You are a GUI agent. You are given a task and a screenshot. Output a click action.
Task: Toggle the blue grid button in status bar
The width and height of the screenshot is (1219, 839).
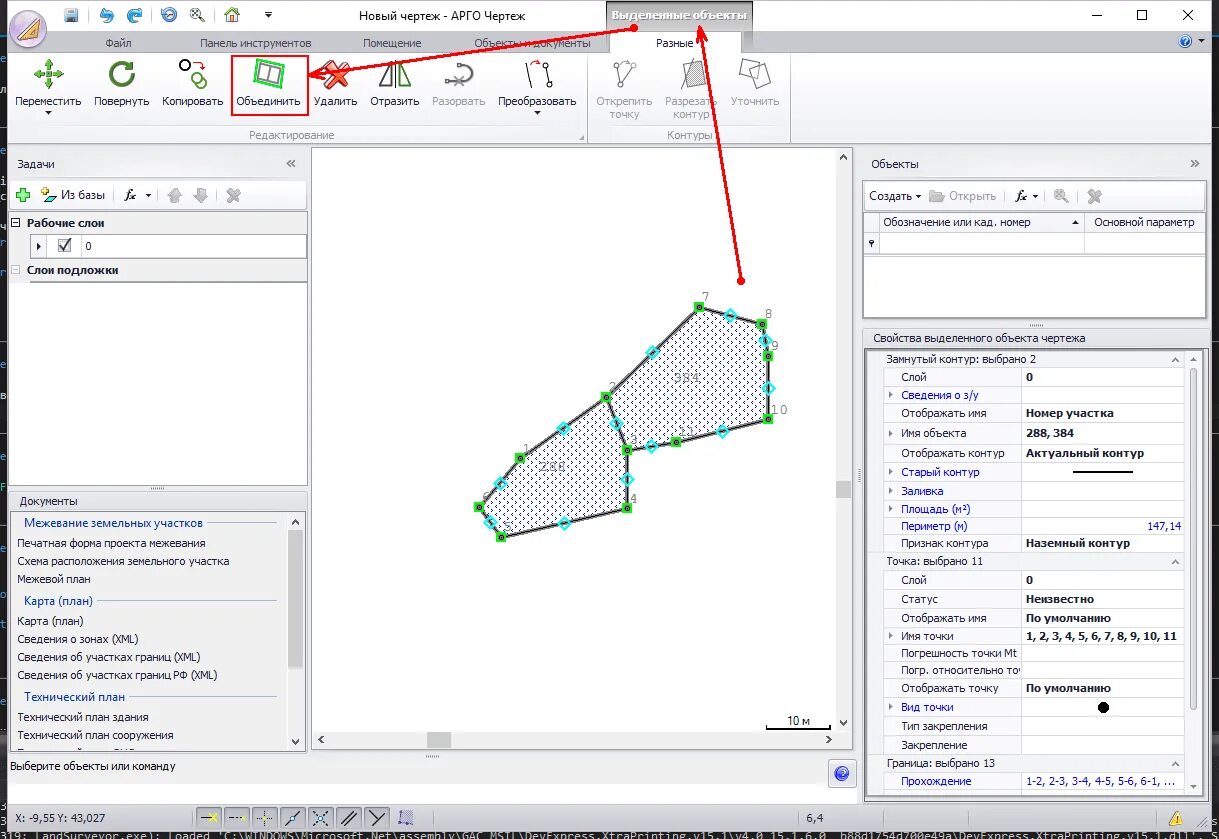406,818
